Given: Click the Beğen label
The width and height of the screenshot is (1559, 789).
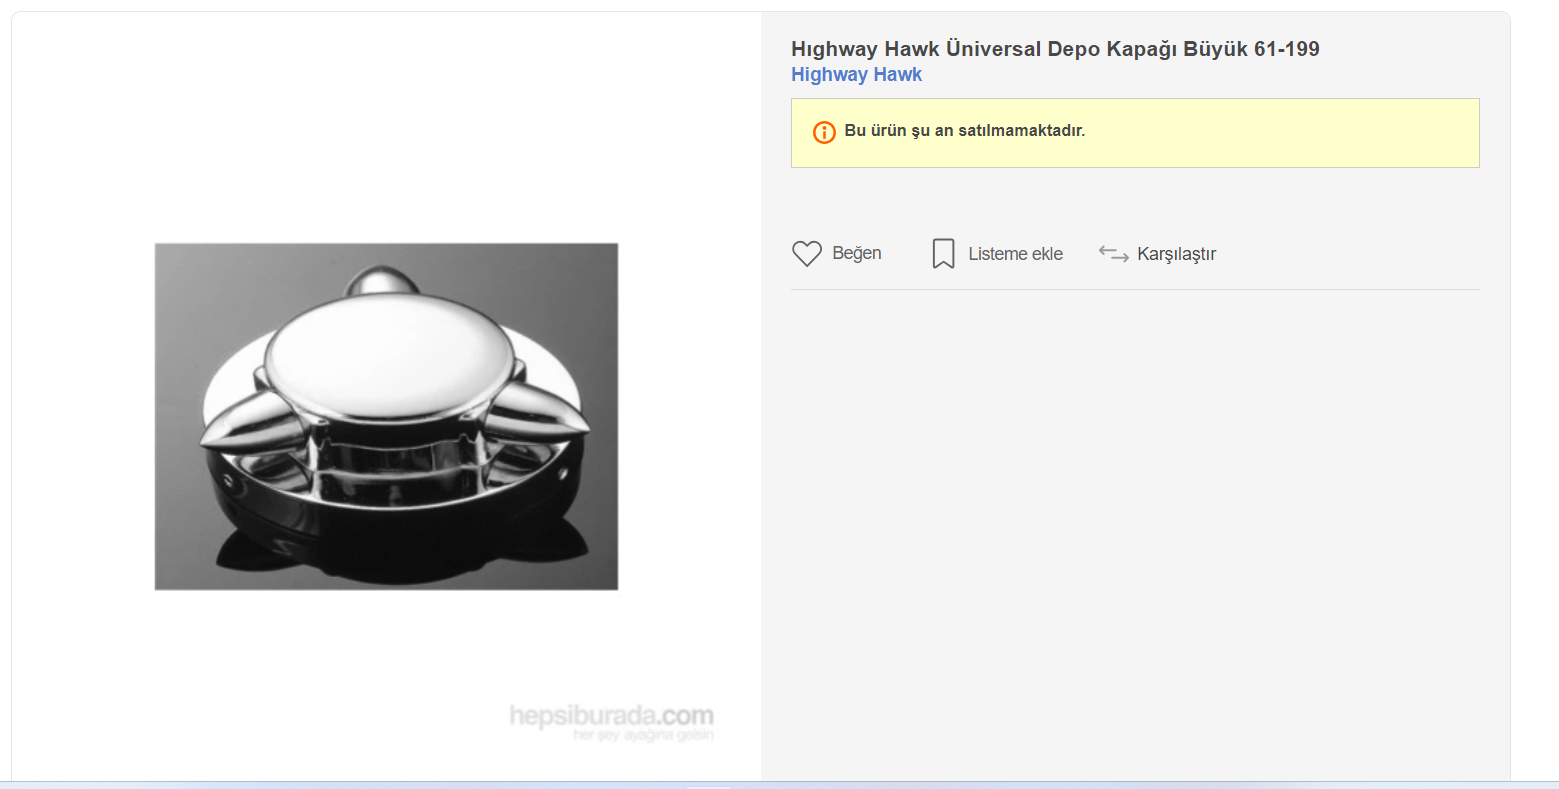Looking at the screenshot, I should pos(857,253).
